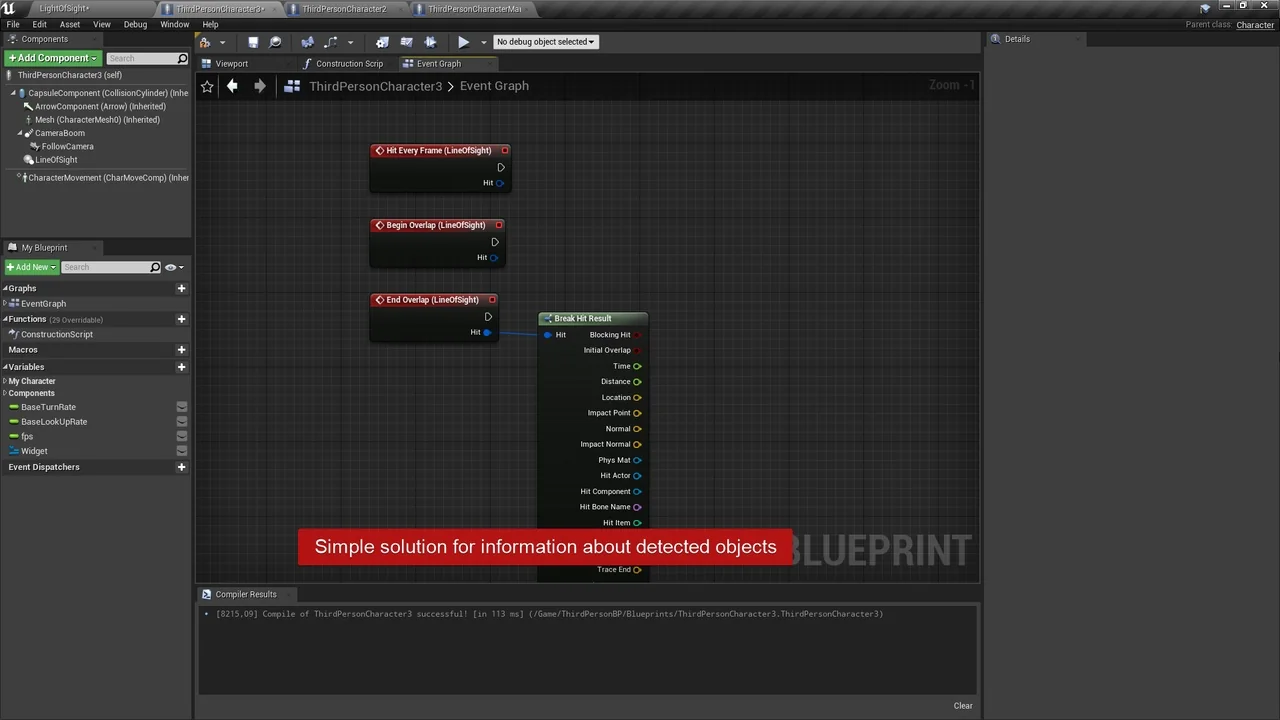Image resolution: width=1280 pixels, height=720 pixels.
Task: Select the green fps variable color pill
Action: tap(13, 436)
